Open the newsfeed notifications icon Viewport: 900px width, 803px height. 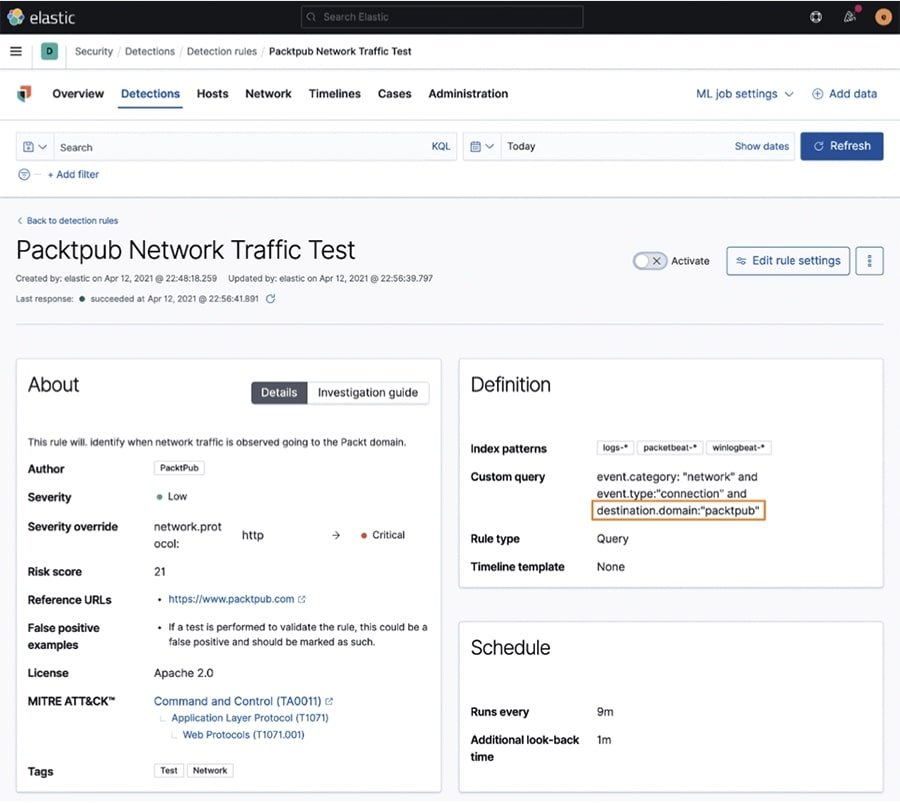point(849,17)
